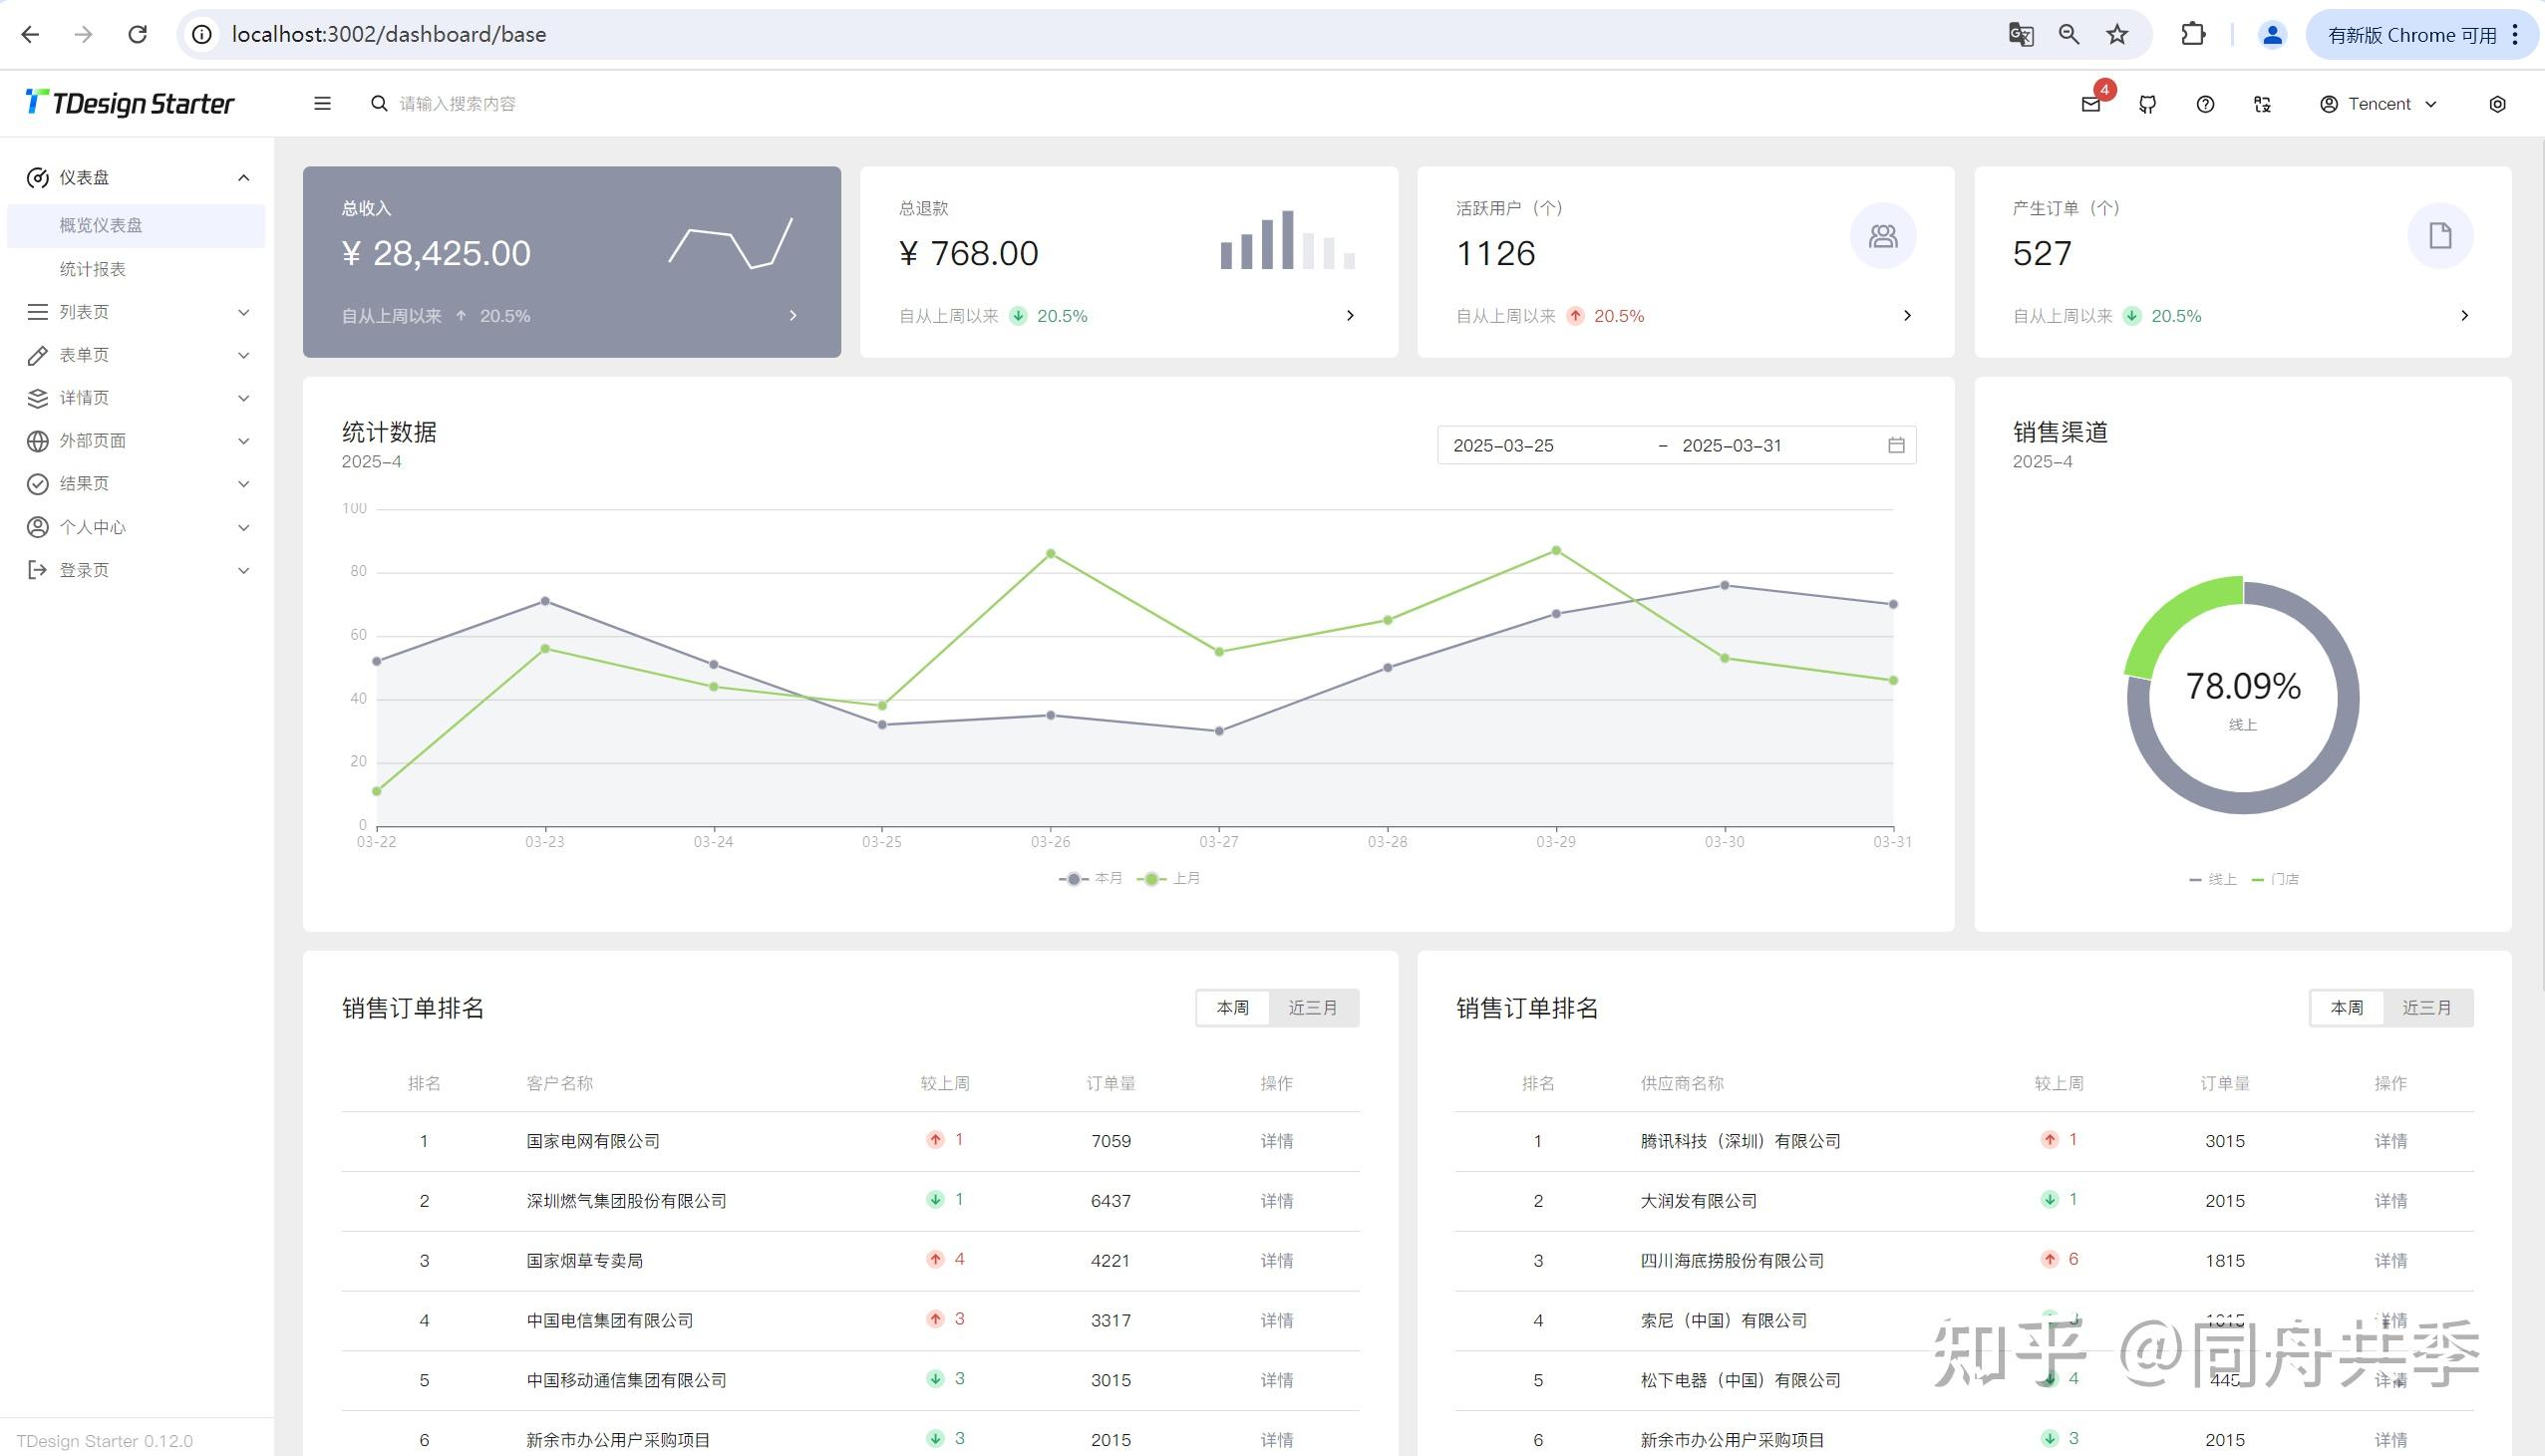Open the mail notifications icon with badge 4
The width and height of the screenshot is (2545, 1456).
(2090, 103)
